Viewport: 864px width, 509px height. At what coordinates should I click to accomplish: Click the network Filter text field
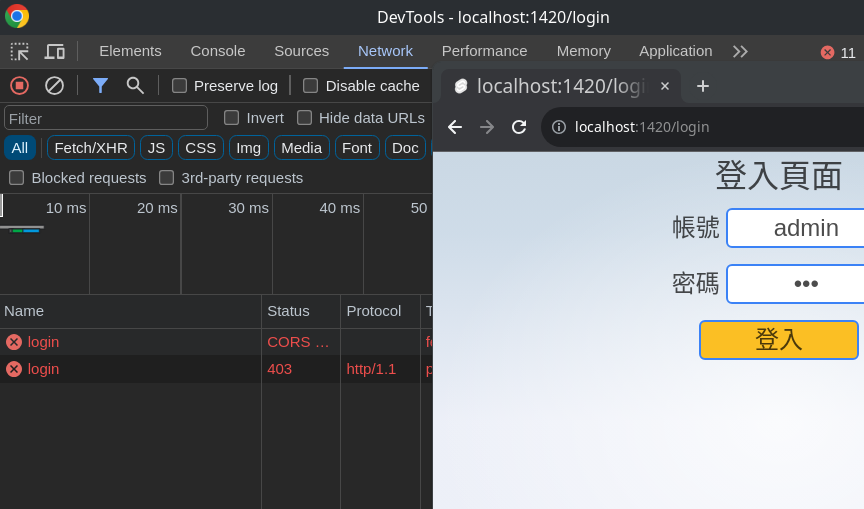[x=106, y=118]
